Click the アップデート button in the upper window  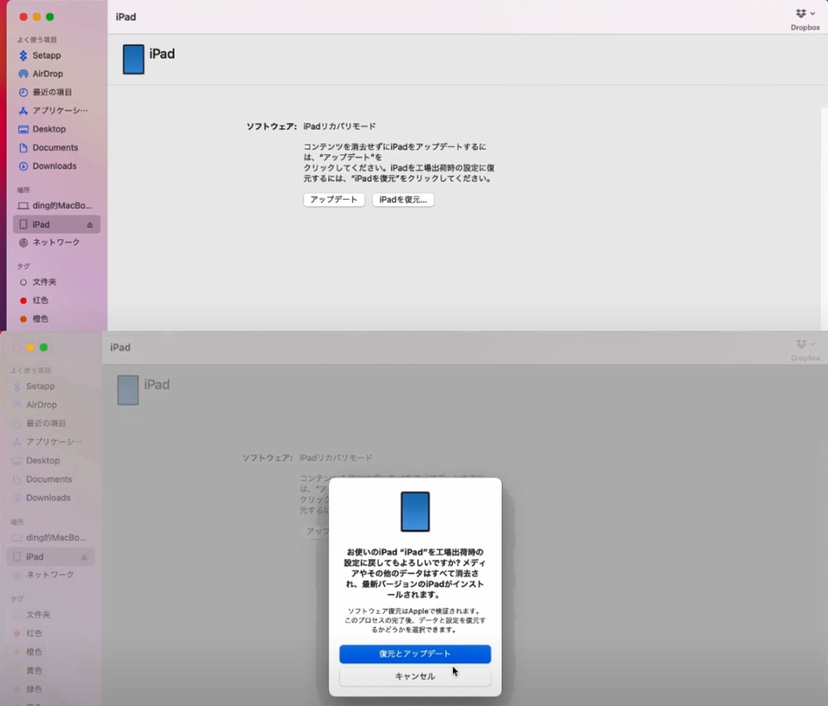(334, 200)
